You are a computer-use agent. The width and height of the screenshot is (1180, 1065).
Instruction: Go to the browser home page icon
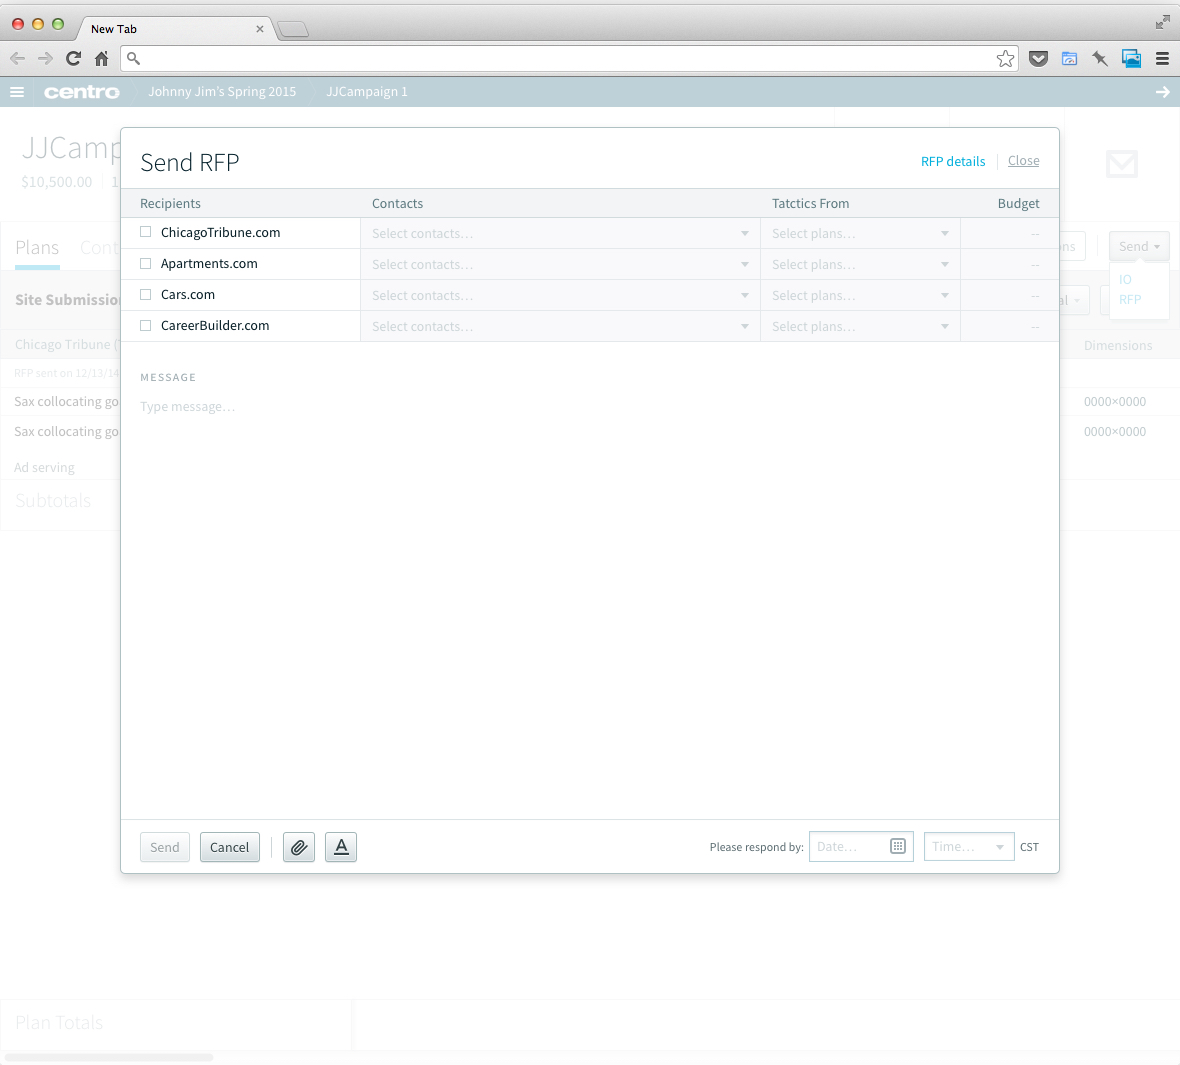tap(102, 58)
